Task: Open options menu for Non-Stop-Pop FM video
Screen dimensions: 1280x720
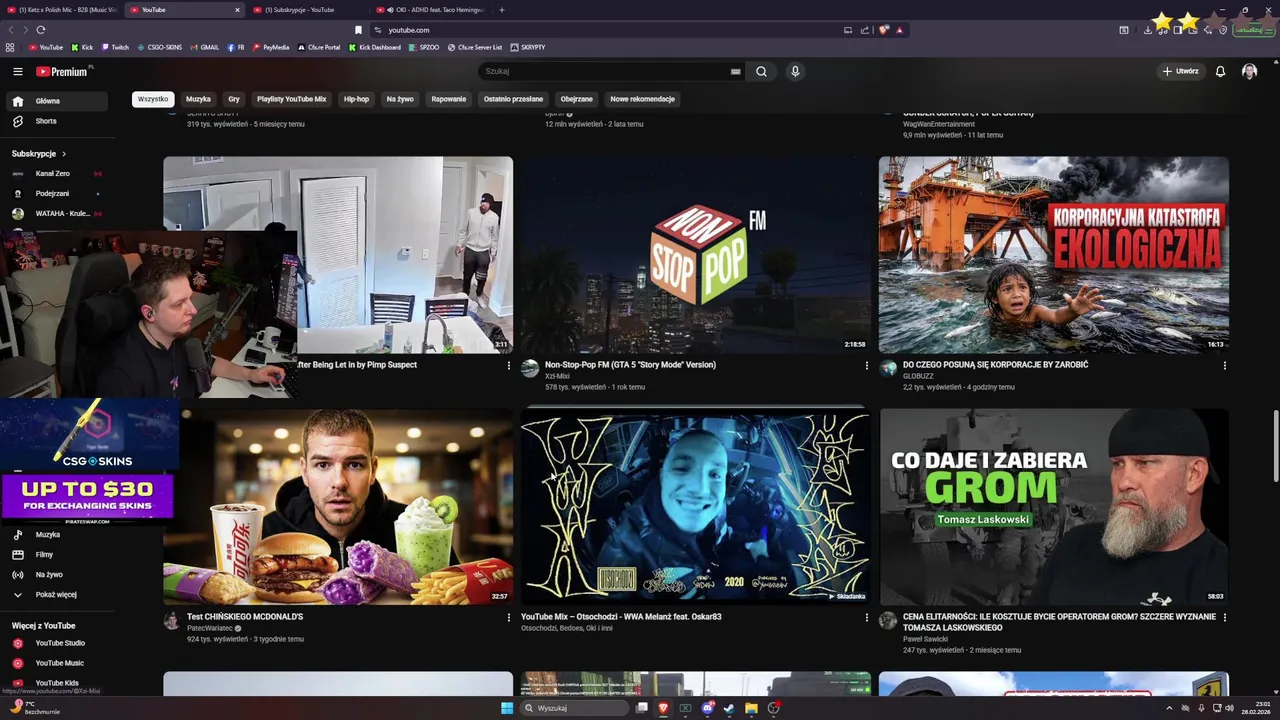Action: pyautogui.click(x=866, y=366)
